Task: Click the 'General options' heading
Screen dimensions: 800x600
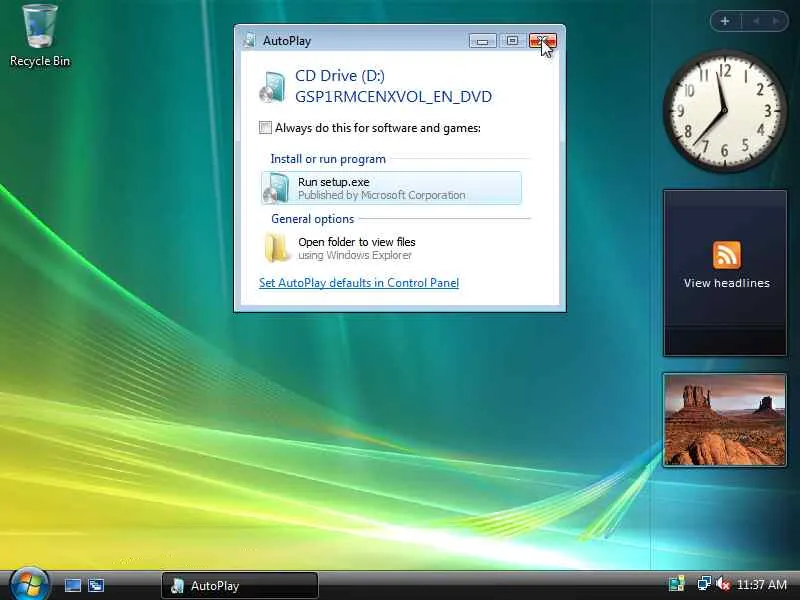Action: click(x=312, y=219)
